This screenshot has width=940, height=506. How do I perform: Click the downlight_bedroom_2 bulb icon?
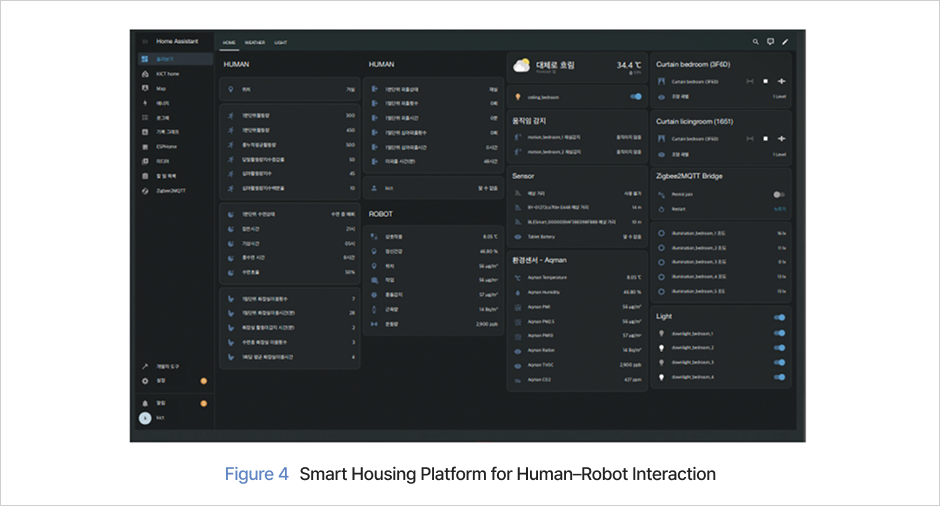(661, 348)
